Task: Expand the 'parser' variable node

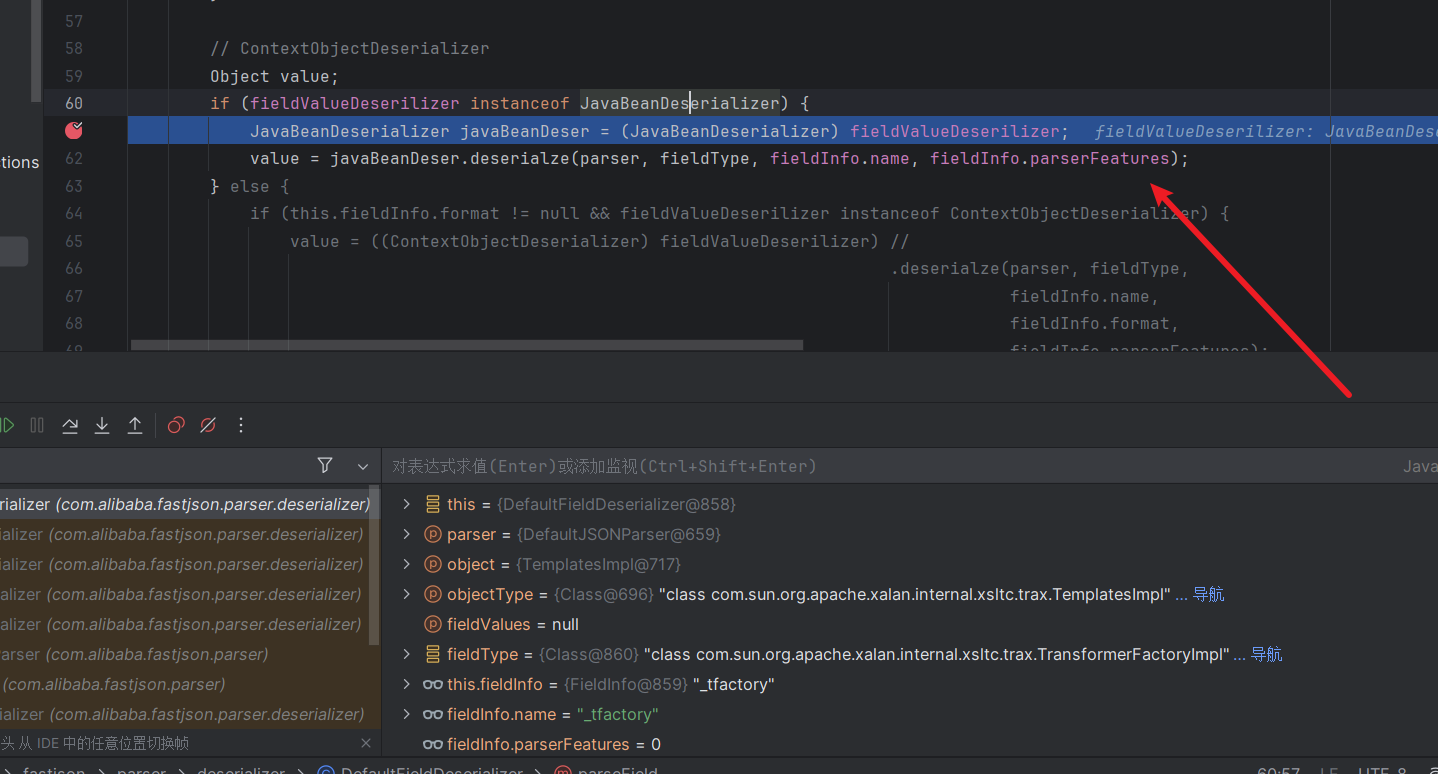Action: tap(406, 534)
